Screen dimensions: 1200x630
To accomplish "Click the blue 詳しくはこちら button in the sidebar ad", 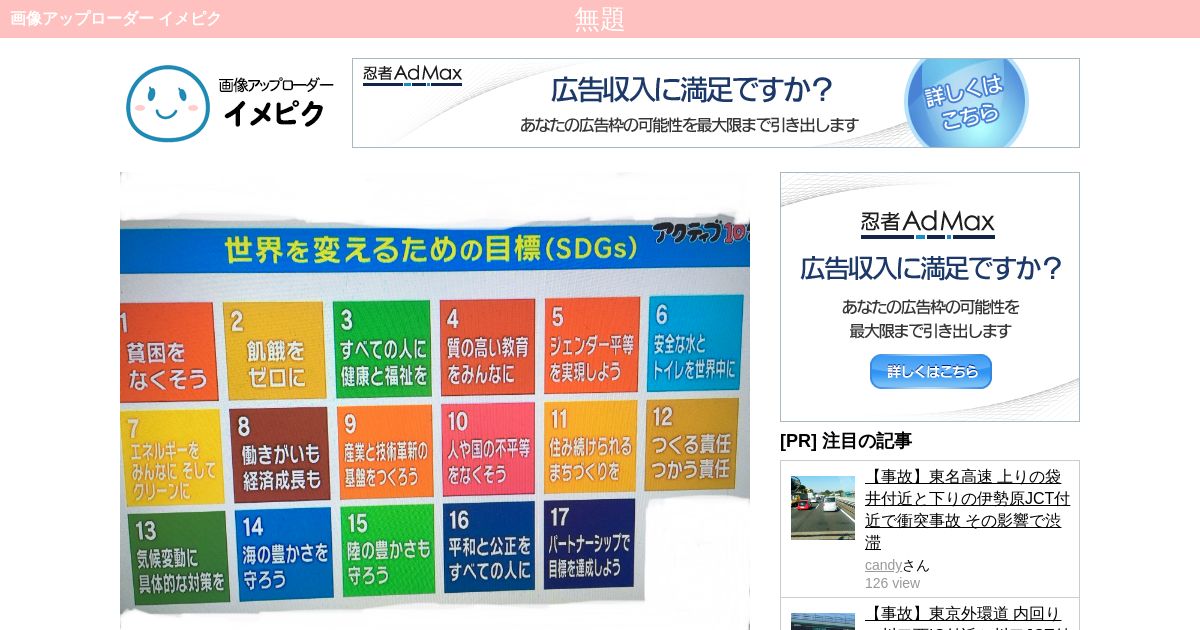I will point(931,371).
